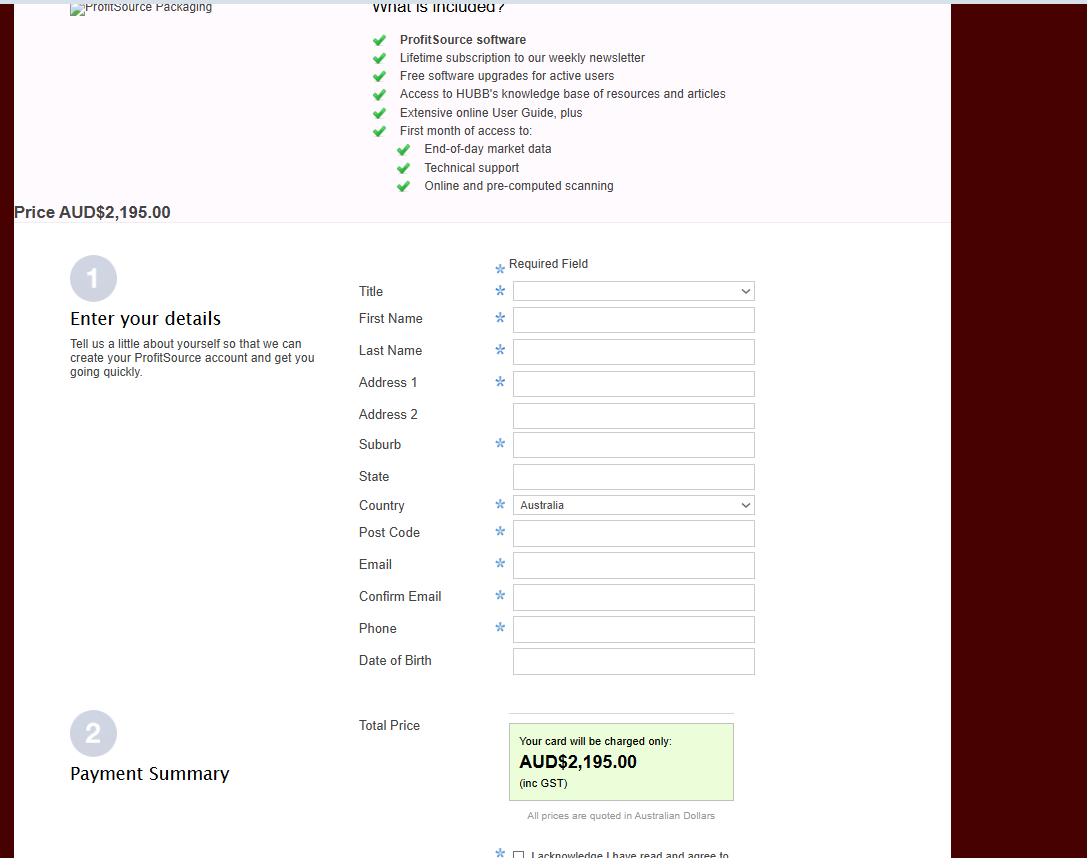The width and height of the screenshot is (1087, 858).
Task: Click the required asterisk next to Title
Action: pyautogui.click(x=500, y=291)
